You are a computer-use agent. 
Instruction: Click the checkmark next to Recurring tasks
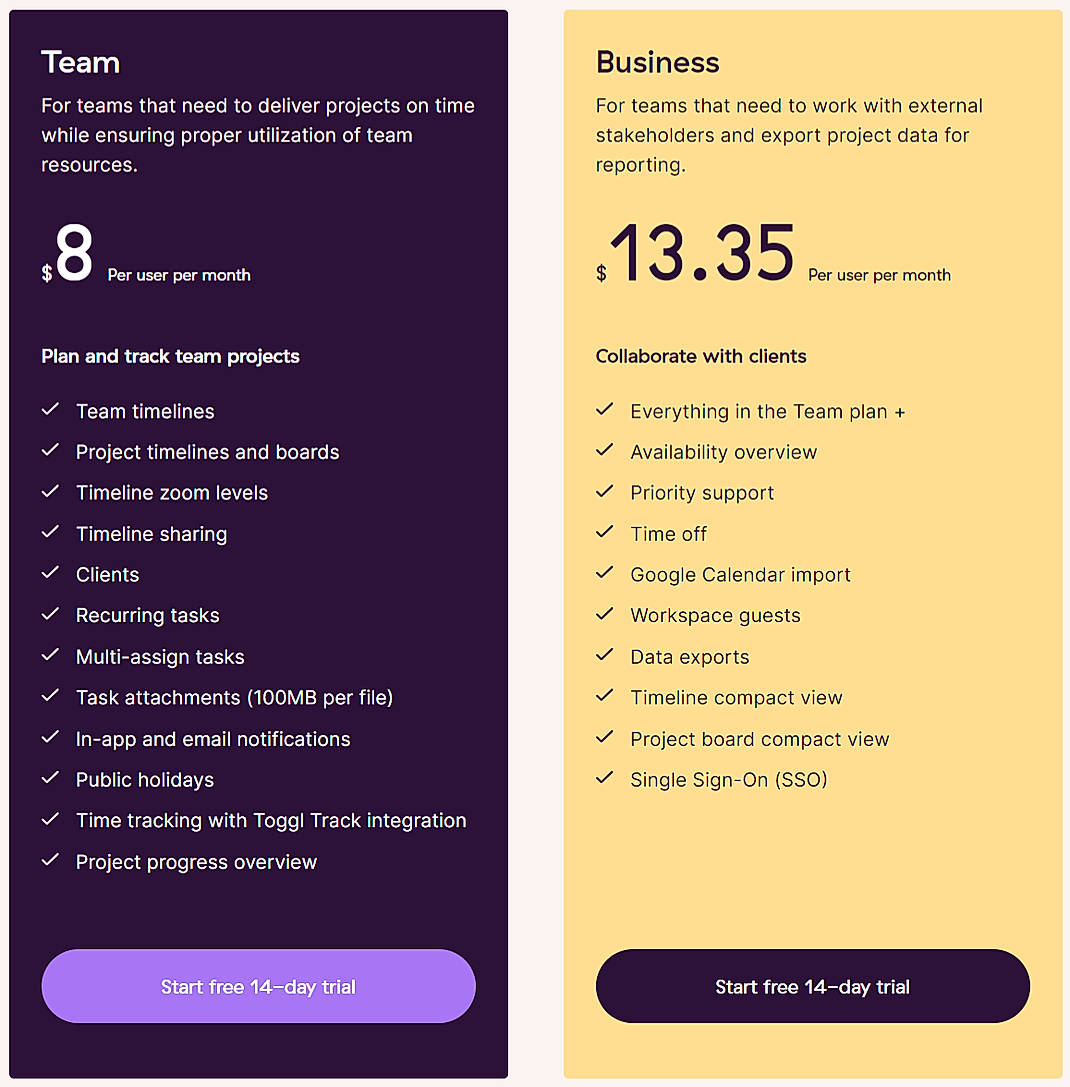[51, 615]
